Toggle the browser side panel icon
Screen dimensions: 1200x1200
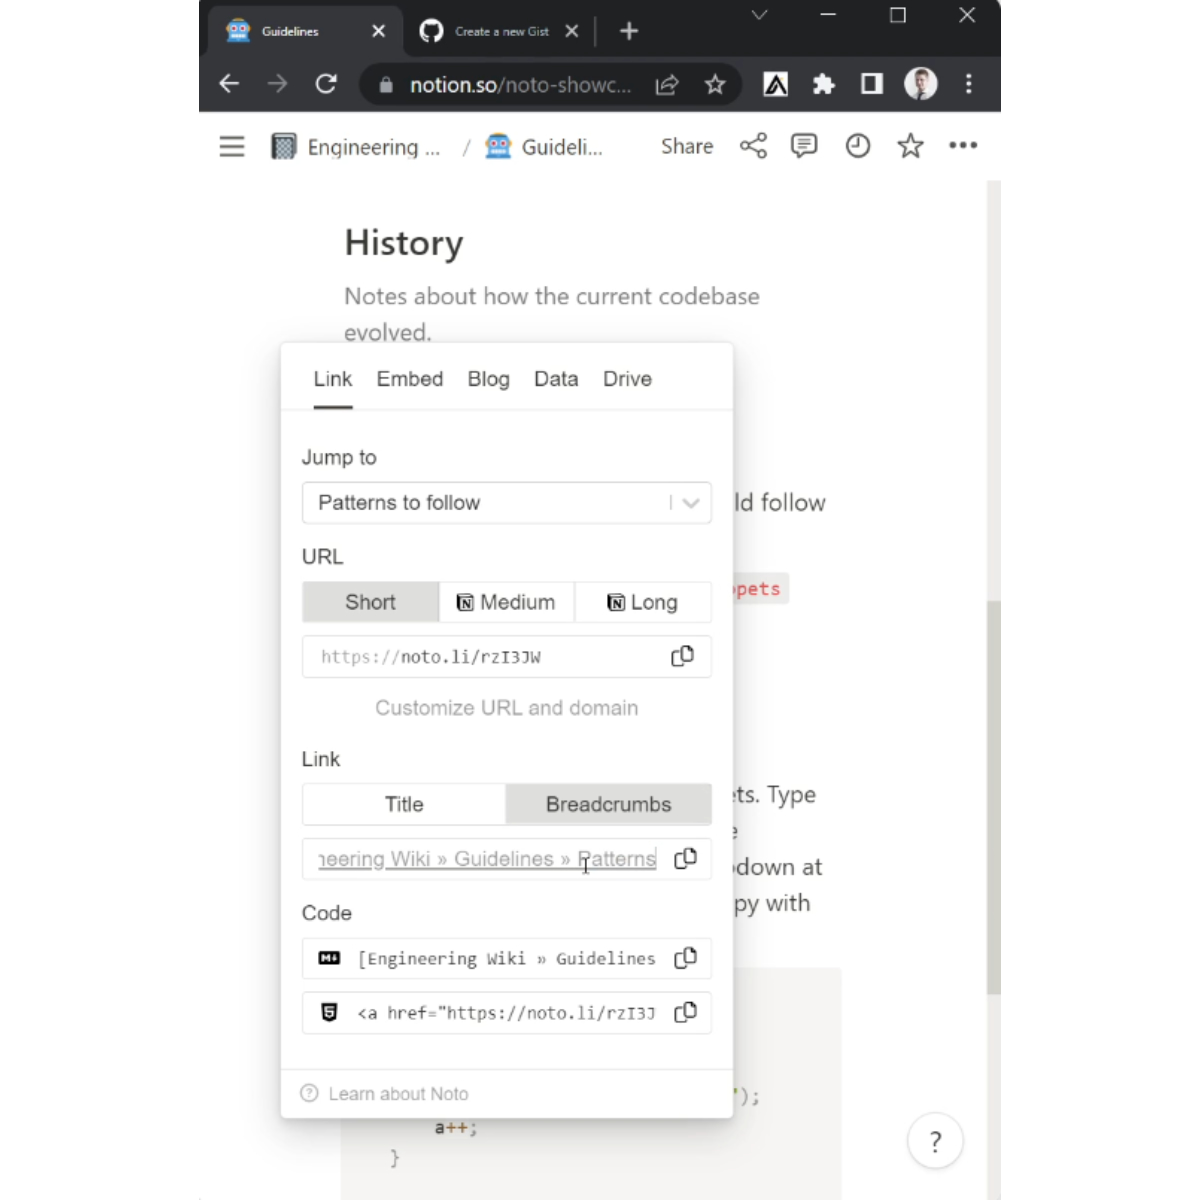[872, 84]
